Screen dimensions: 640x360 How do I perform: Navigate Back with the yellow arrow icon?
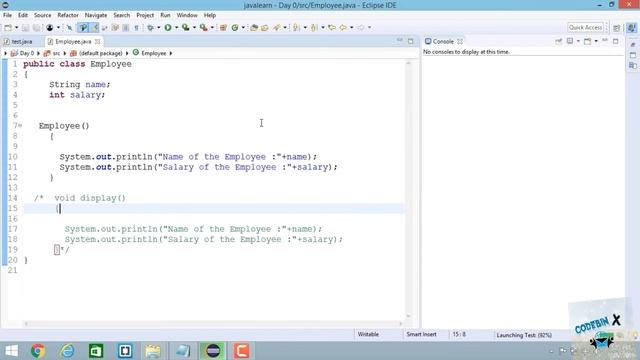click(x=343, y=27)
